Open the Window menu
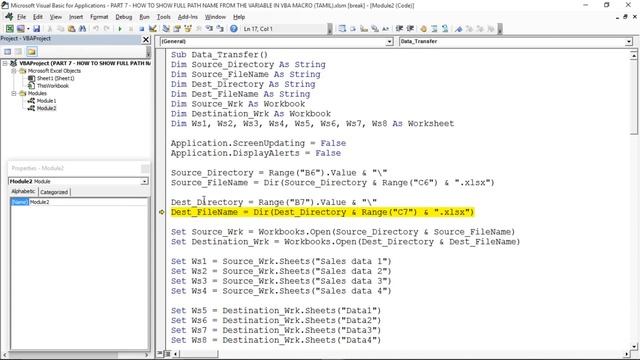Image resolution: width=640 pixels, height=360 pixels. coord(215,17)
